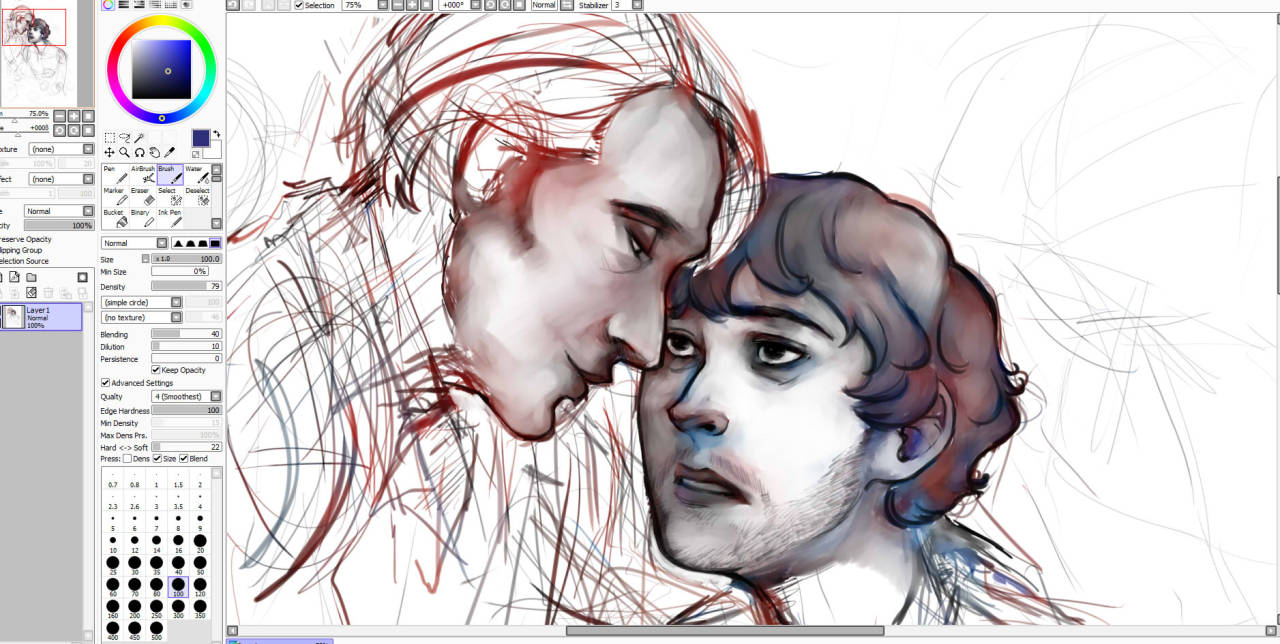Choose brush size 250 preset
Image resolution: width=1280 pixels, height=644 pixels.
click(x=156, y=609)
